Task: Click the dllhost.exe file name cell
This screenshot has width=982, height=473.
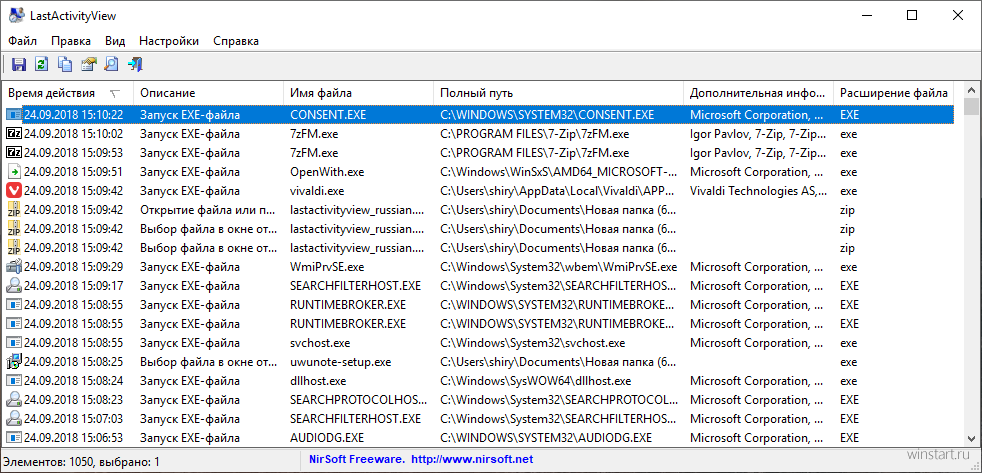Action: click(x=318, y=381)
